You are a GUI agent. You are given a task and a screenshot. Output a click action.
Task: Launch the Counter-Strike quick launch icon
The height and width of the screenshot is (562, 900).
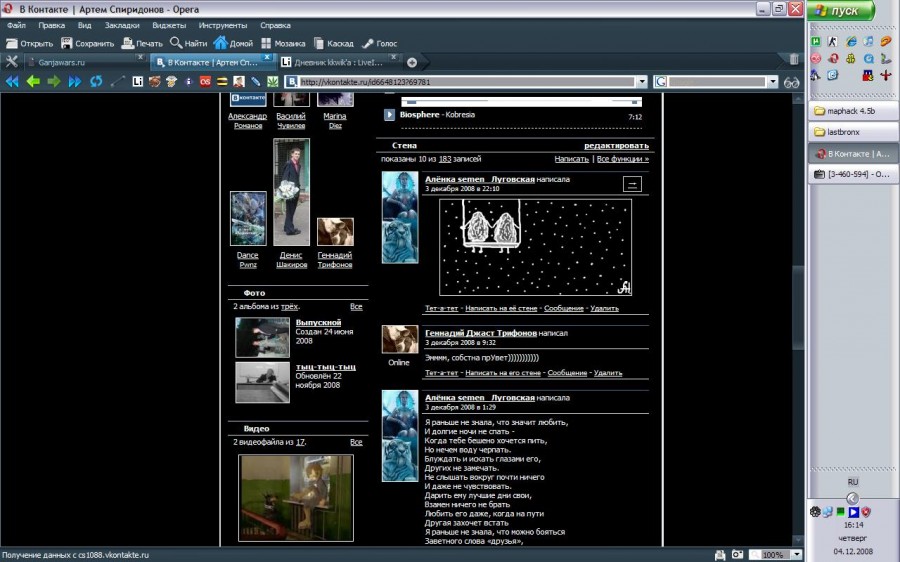tap(833, 41)
